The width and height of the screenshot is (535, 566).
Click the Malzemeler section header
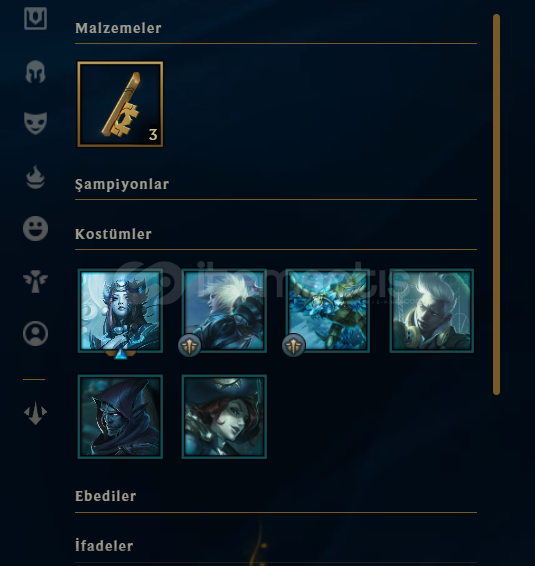118,28
